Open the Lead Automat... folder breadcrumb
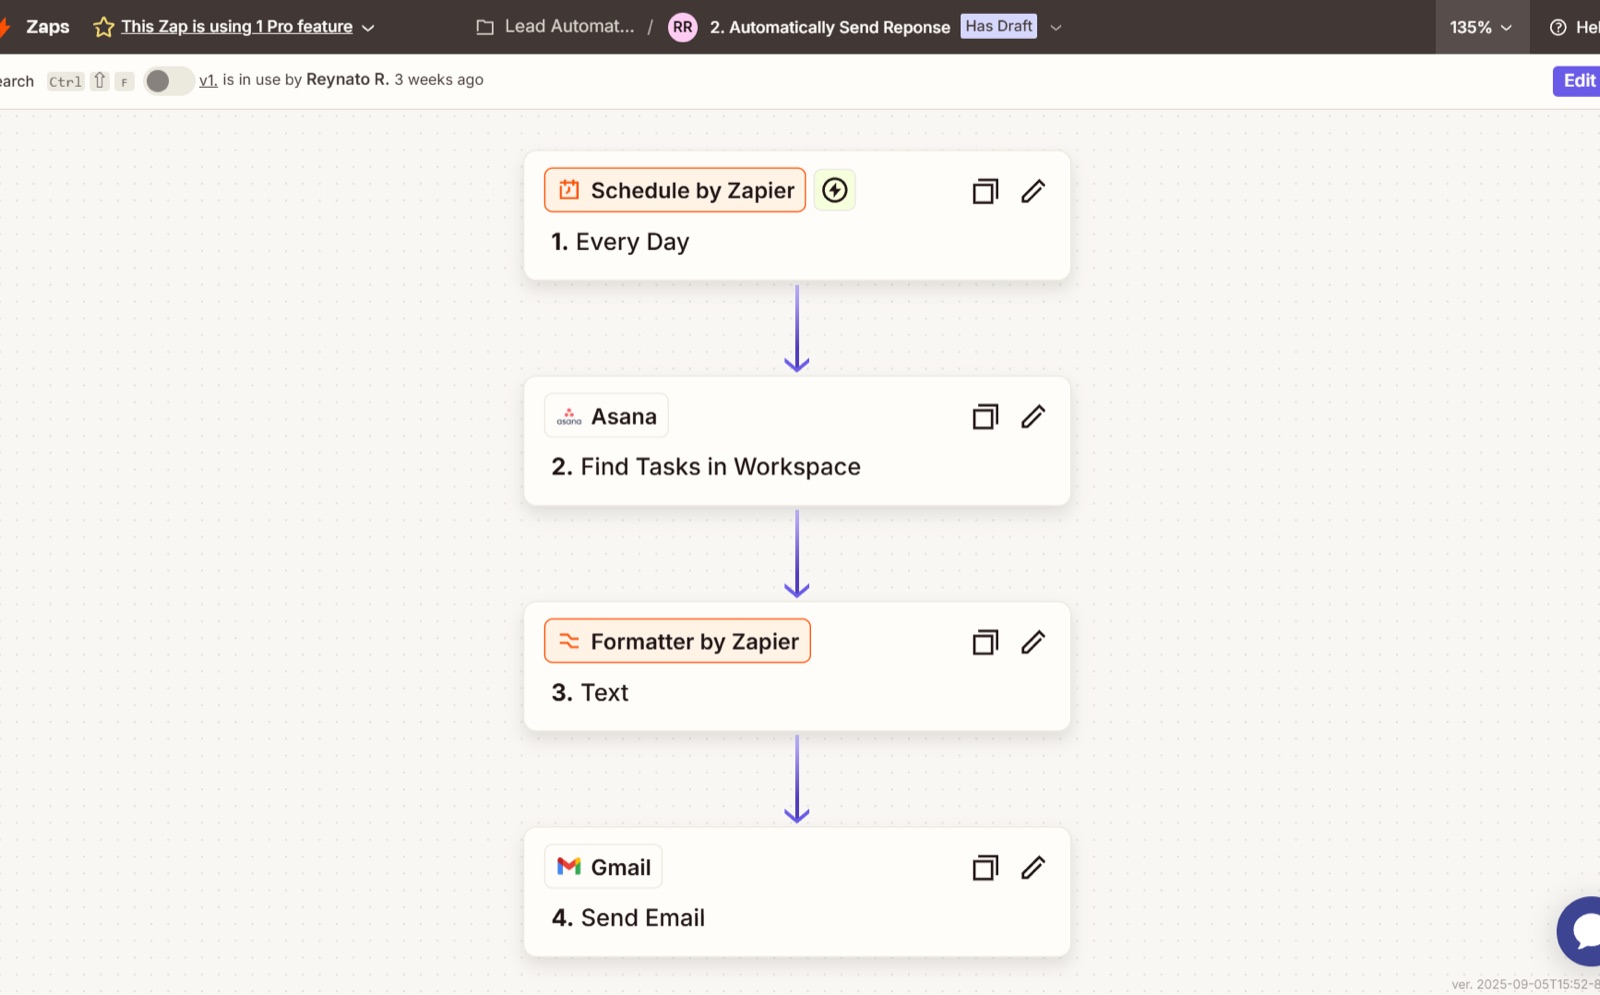The height and width of the screenshot is (995, 1600). [x=569, y=27]
